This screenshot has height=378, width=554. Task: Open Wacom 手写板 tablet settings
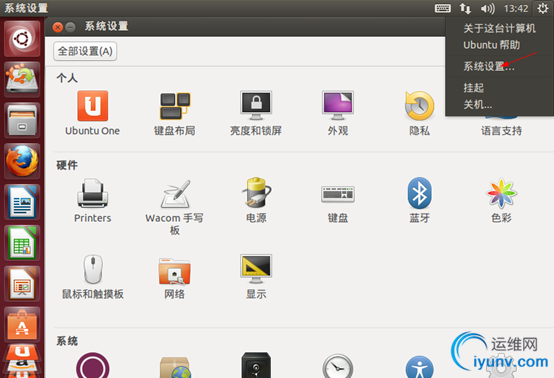click(175, 207)
